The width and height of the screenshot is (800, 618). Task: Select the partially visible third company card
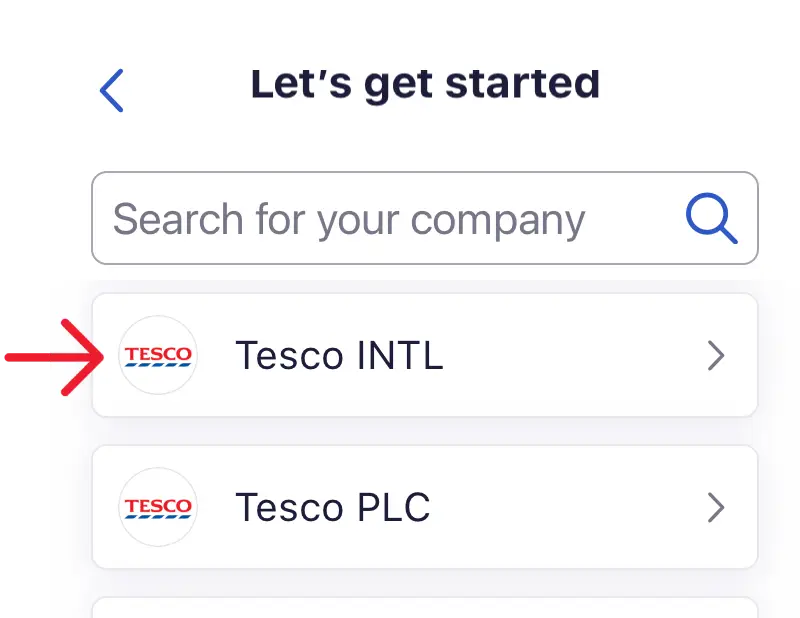pos(424,608)
